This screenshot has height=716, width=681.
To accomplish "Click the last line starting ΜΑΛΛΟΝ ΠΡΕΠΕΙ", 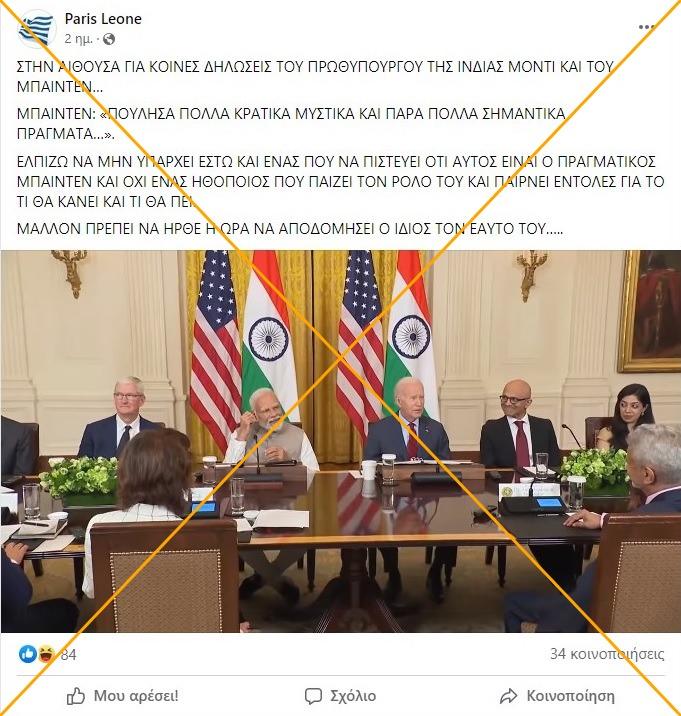I will point(290,228).
